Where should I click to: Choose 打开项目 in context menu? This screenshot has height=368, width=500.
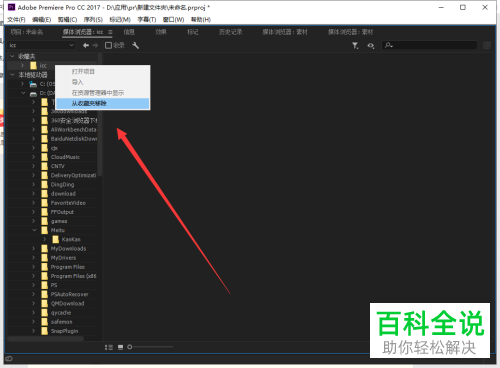pyautogui.click(x=103, y=72)
